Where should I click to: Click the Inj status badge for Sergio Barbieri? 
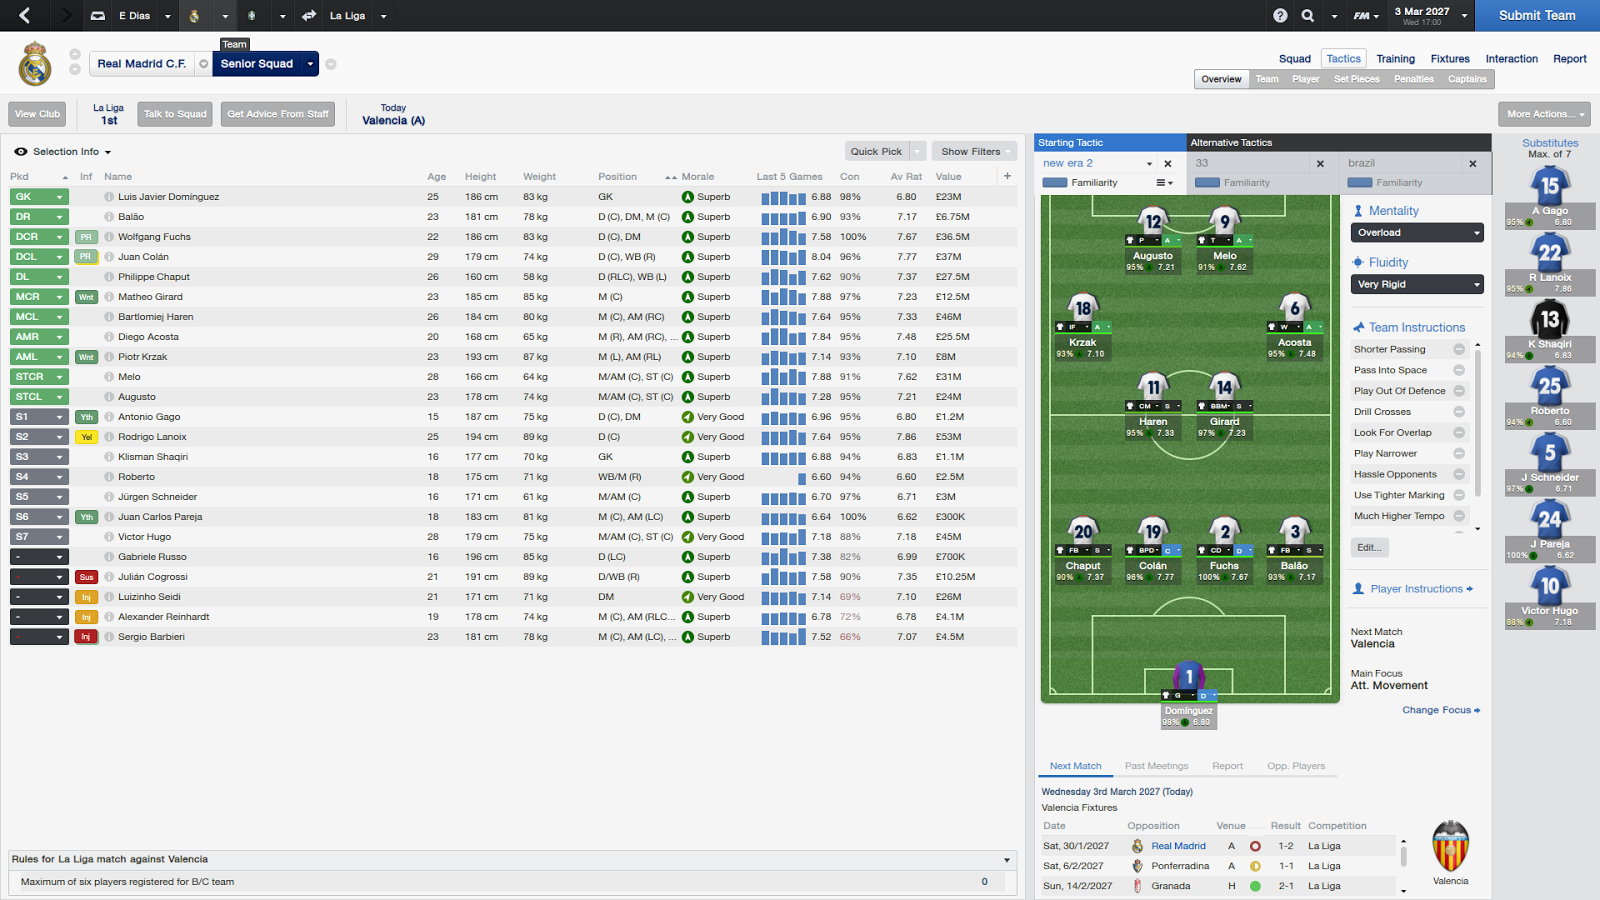pos(86,637)
